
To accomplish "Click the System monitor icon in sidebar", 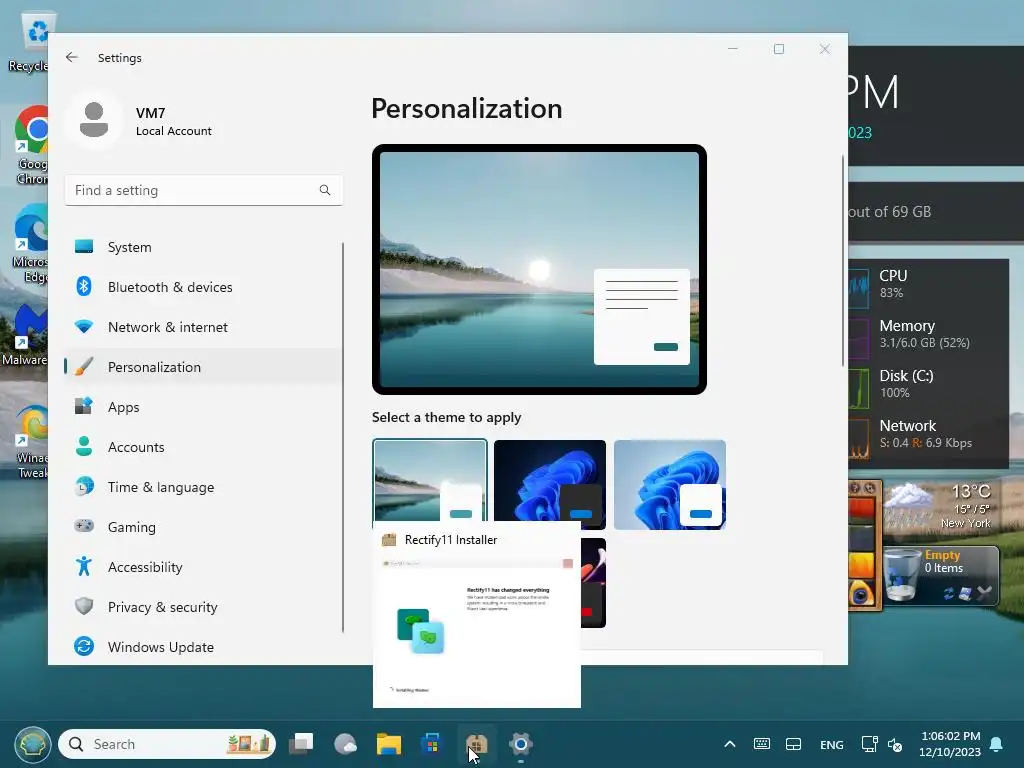I will pyautogui.click(x=84, y=246).
